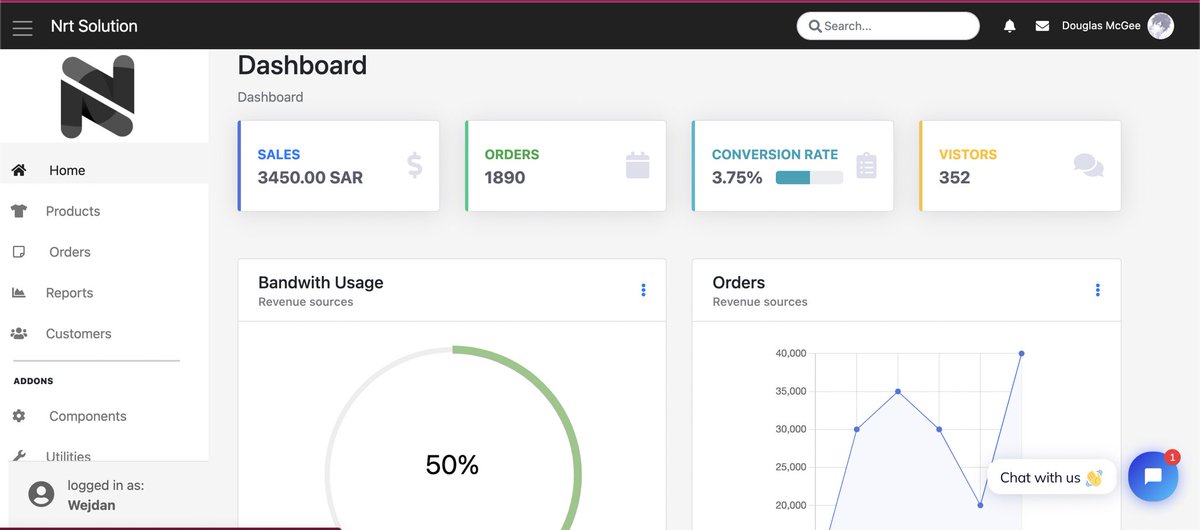Viewport: 1200px width, 530px height.
Task: Click the 3450.00 SAR sales value
Action: [310, 178]
